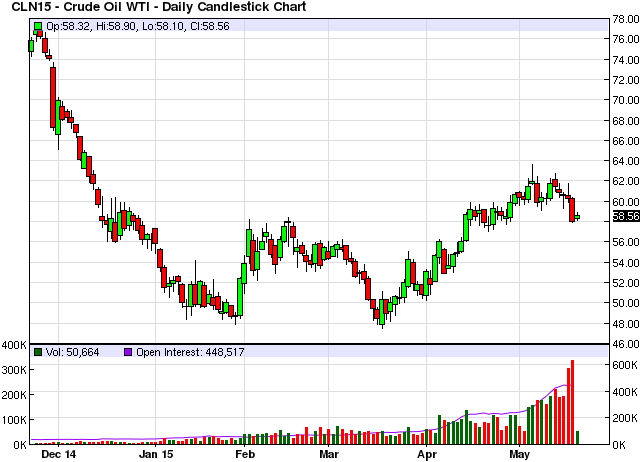Click the 54.00 price axis label
642x462 pixels.
[626, 263]
